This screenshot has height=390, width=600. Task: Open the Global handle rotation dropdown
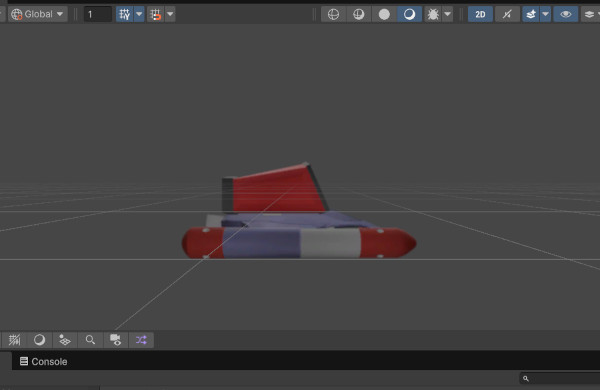click(x=38, y=15)
